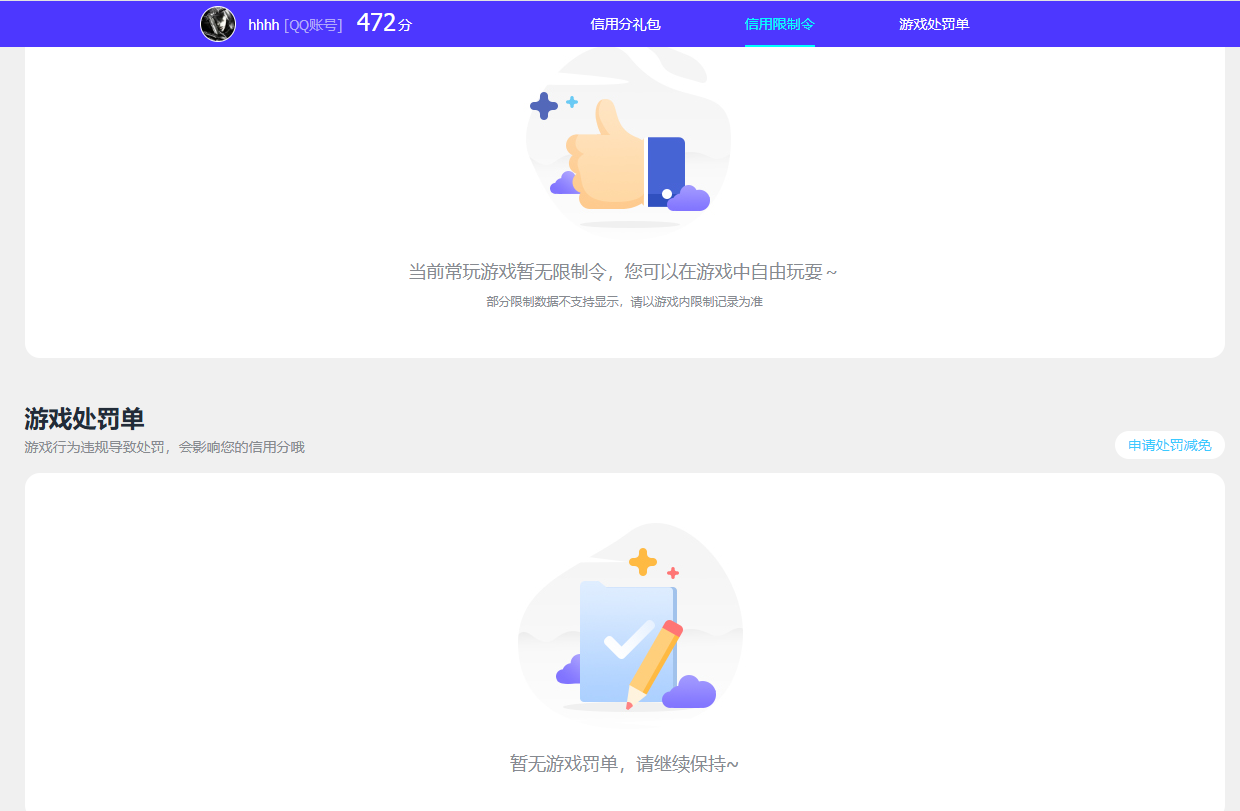The width and height of the screenshot is (1240, 811).
Task: Go to the 游戏处罚单 tab
Action: coord(934,24)
